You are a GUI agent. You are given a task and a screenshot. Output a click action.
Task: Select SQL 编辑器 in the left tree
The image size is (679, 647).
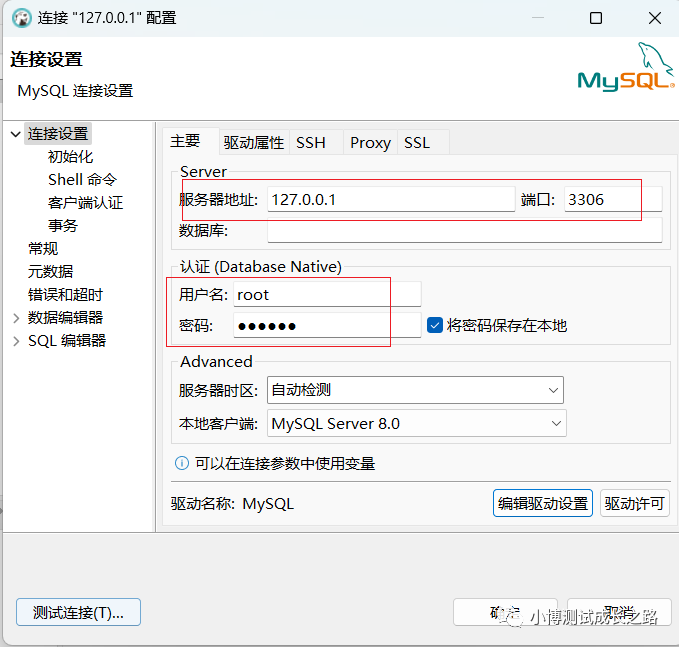point(67,341)
